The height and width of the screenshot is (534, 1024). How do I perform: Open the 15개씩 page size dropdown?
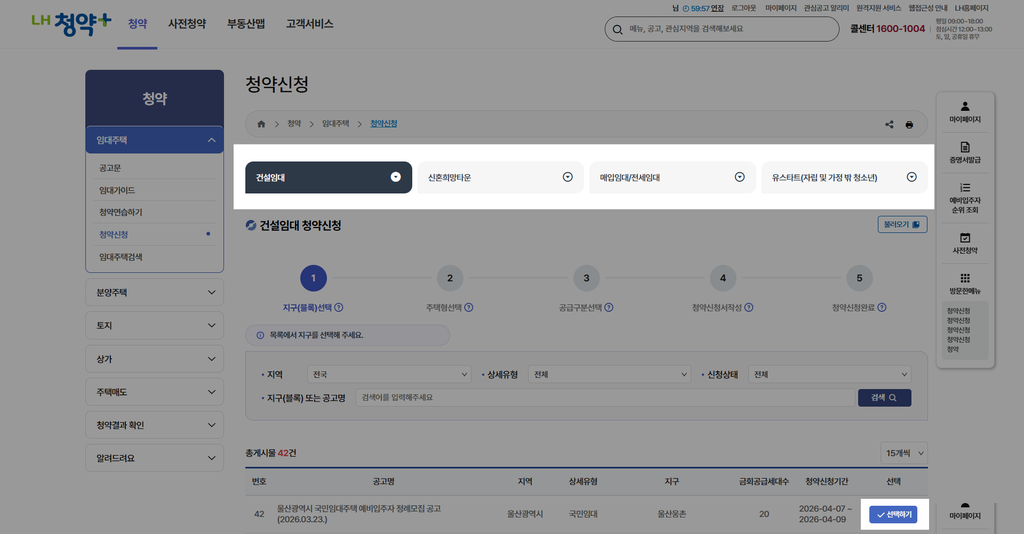(904, 453)
